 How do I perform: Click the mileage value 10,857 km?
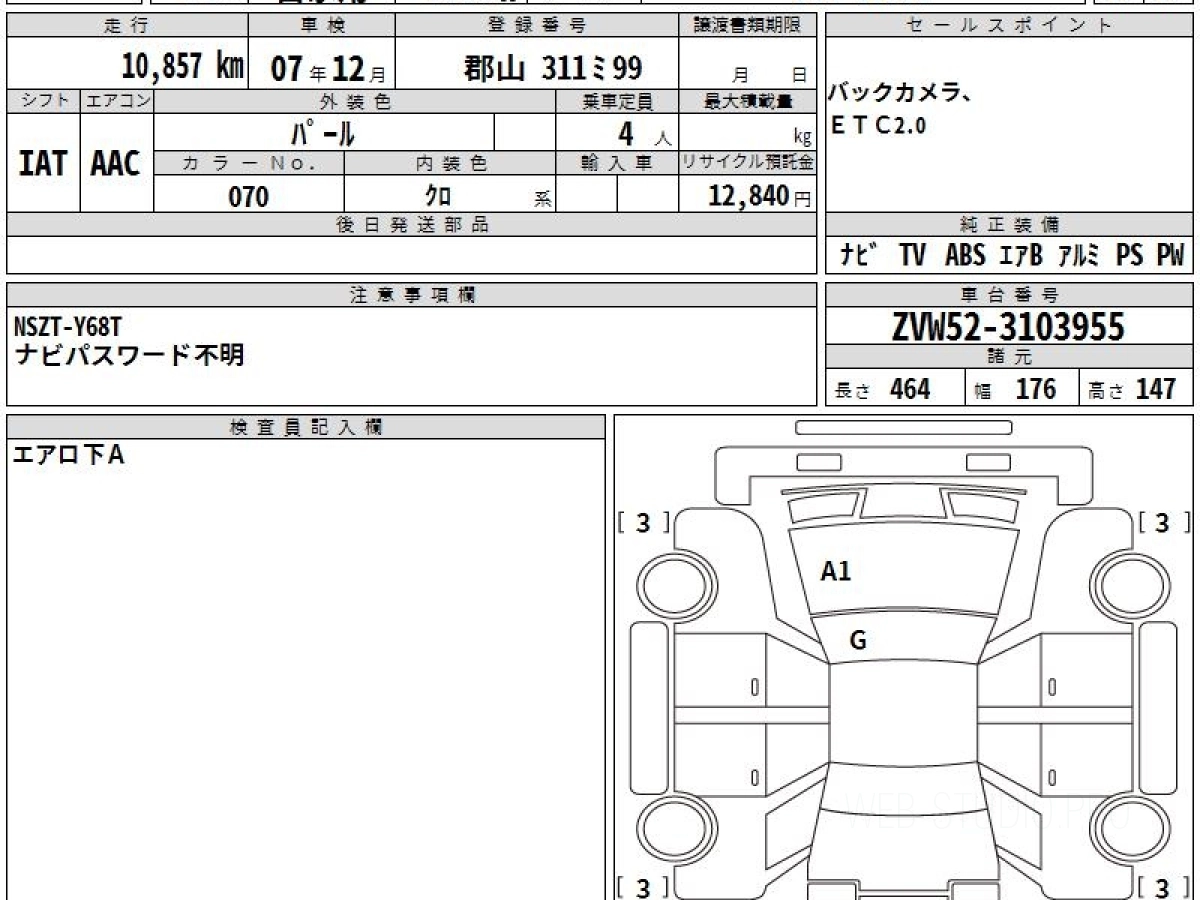183,67
